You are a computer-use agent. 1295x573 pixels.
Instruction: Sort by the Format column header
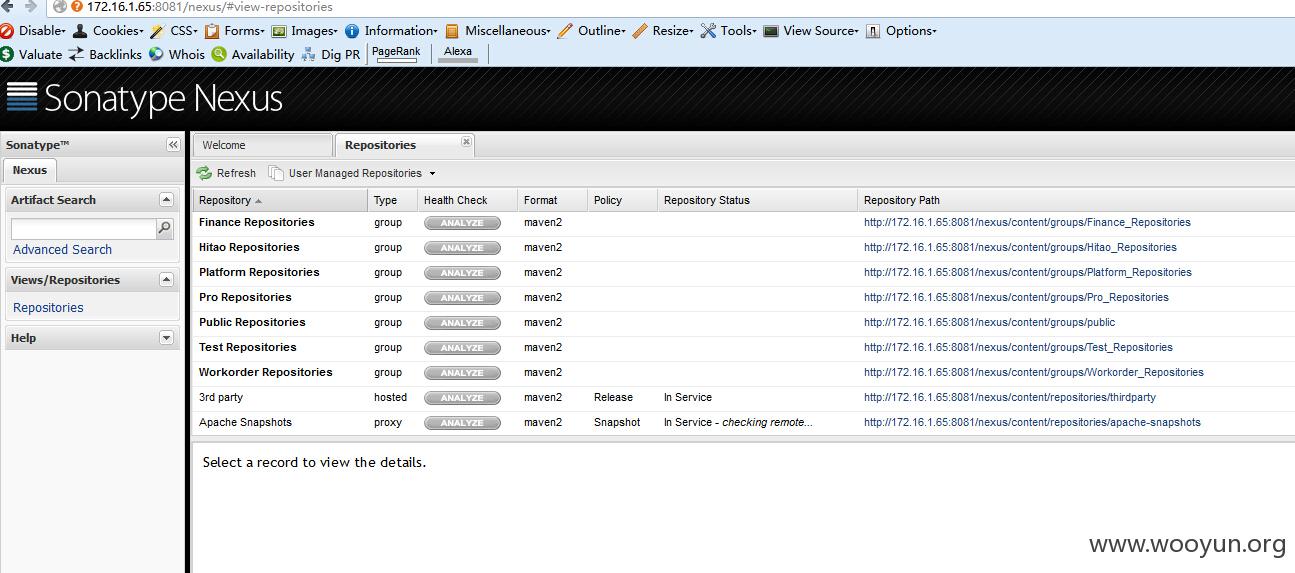(x=552, y=200)
